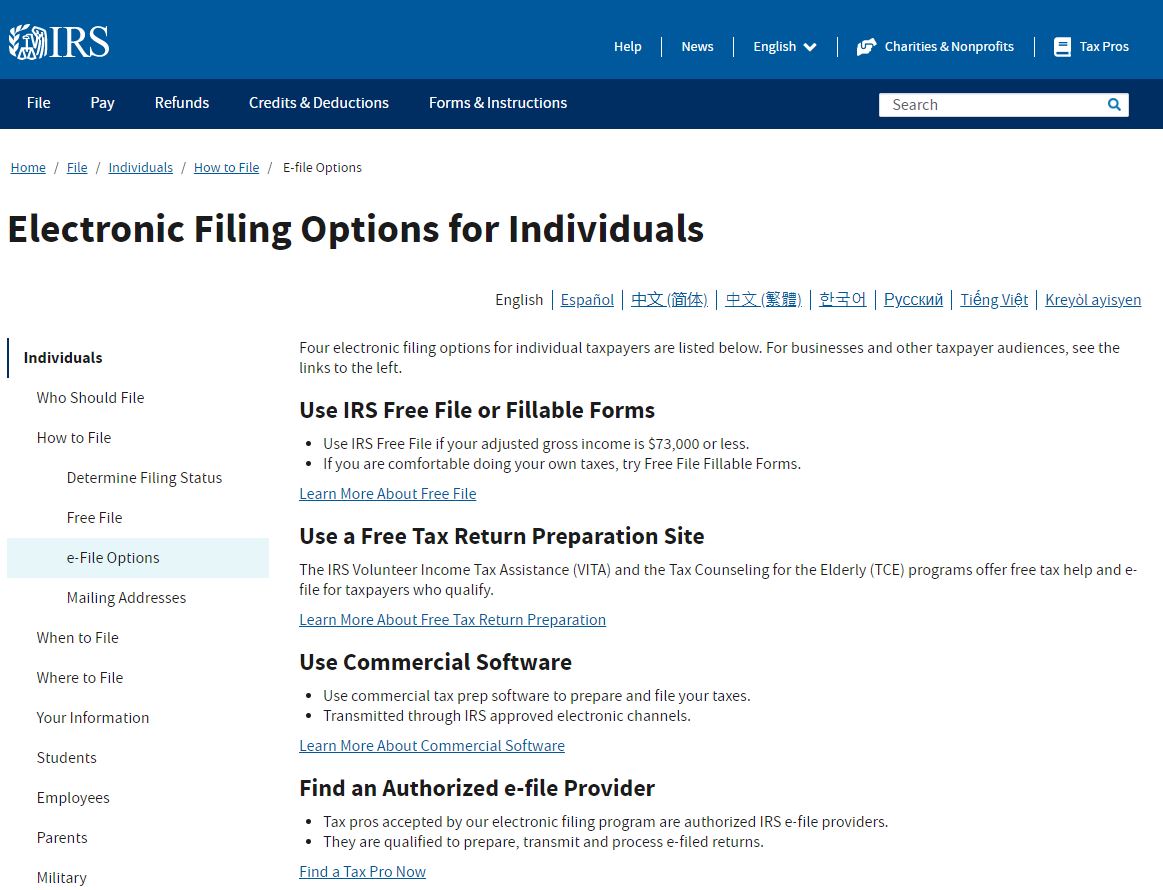This screenshot has width=1163, height=890.
Task: Select Individuals in the sidebar
Action: tap(63, 358)
